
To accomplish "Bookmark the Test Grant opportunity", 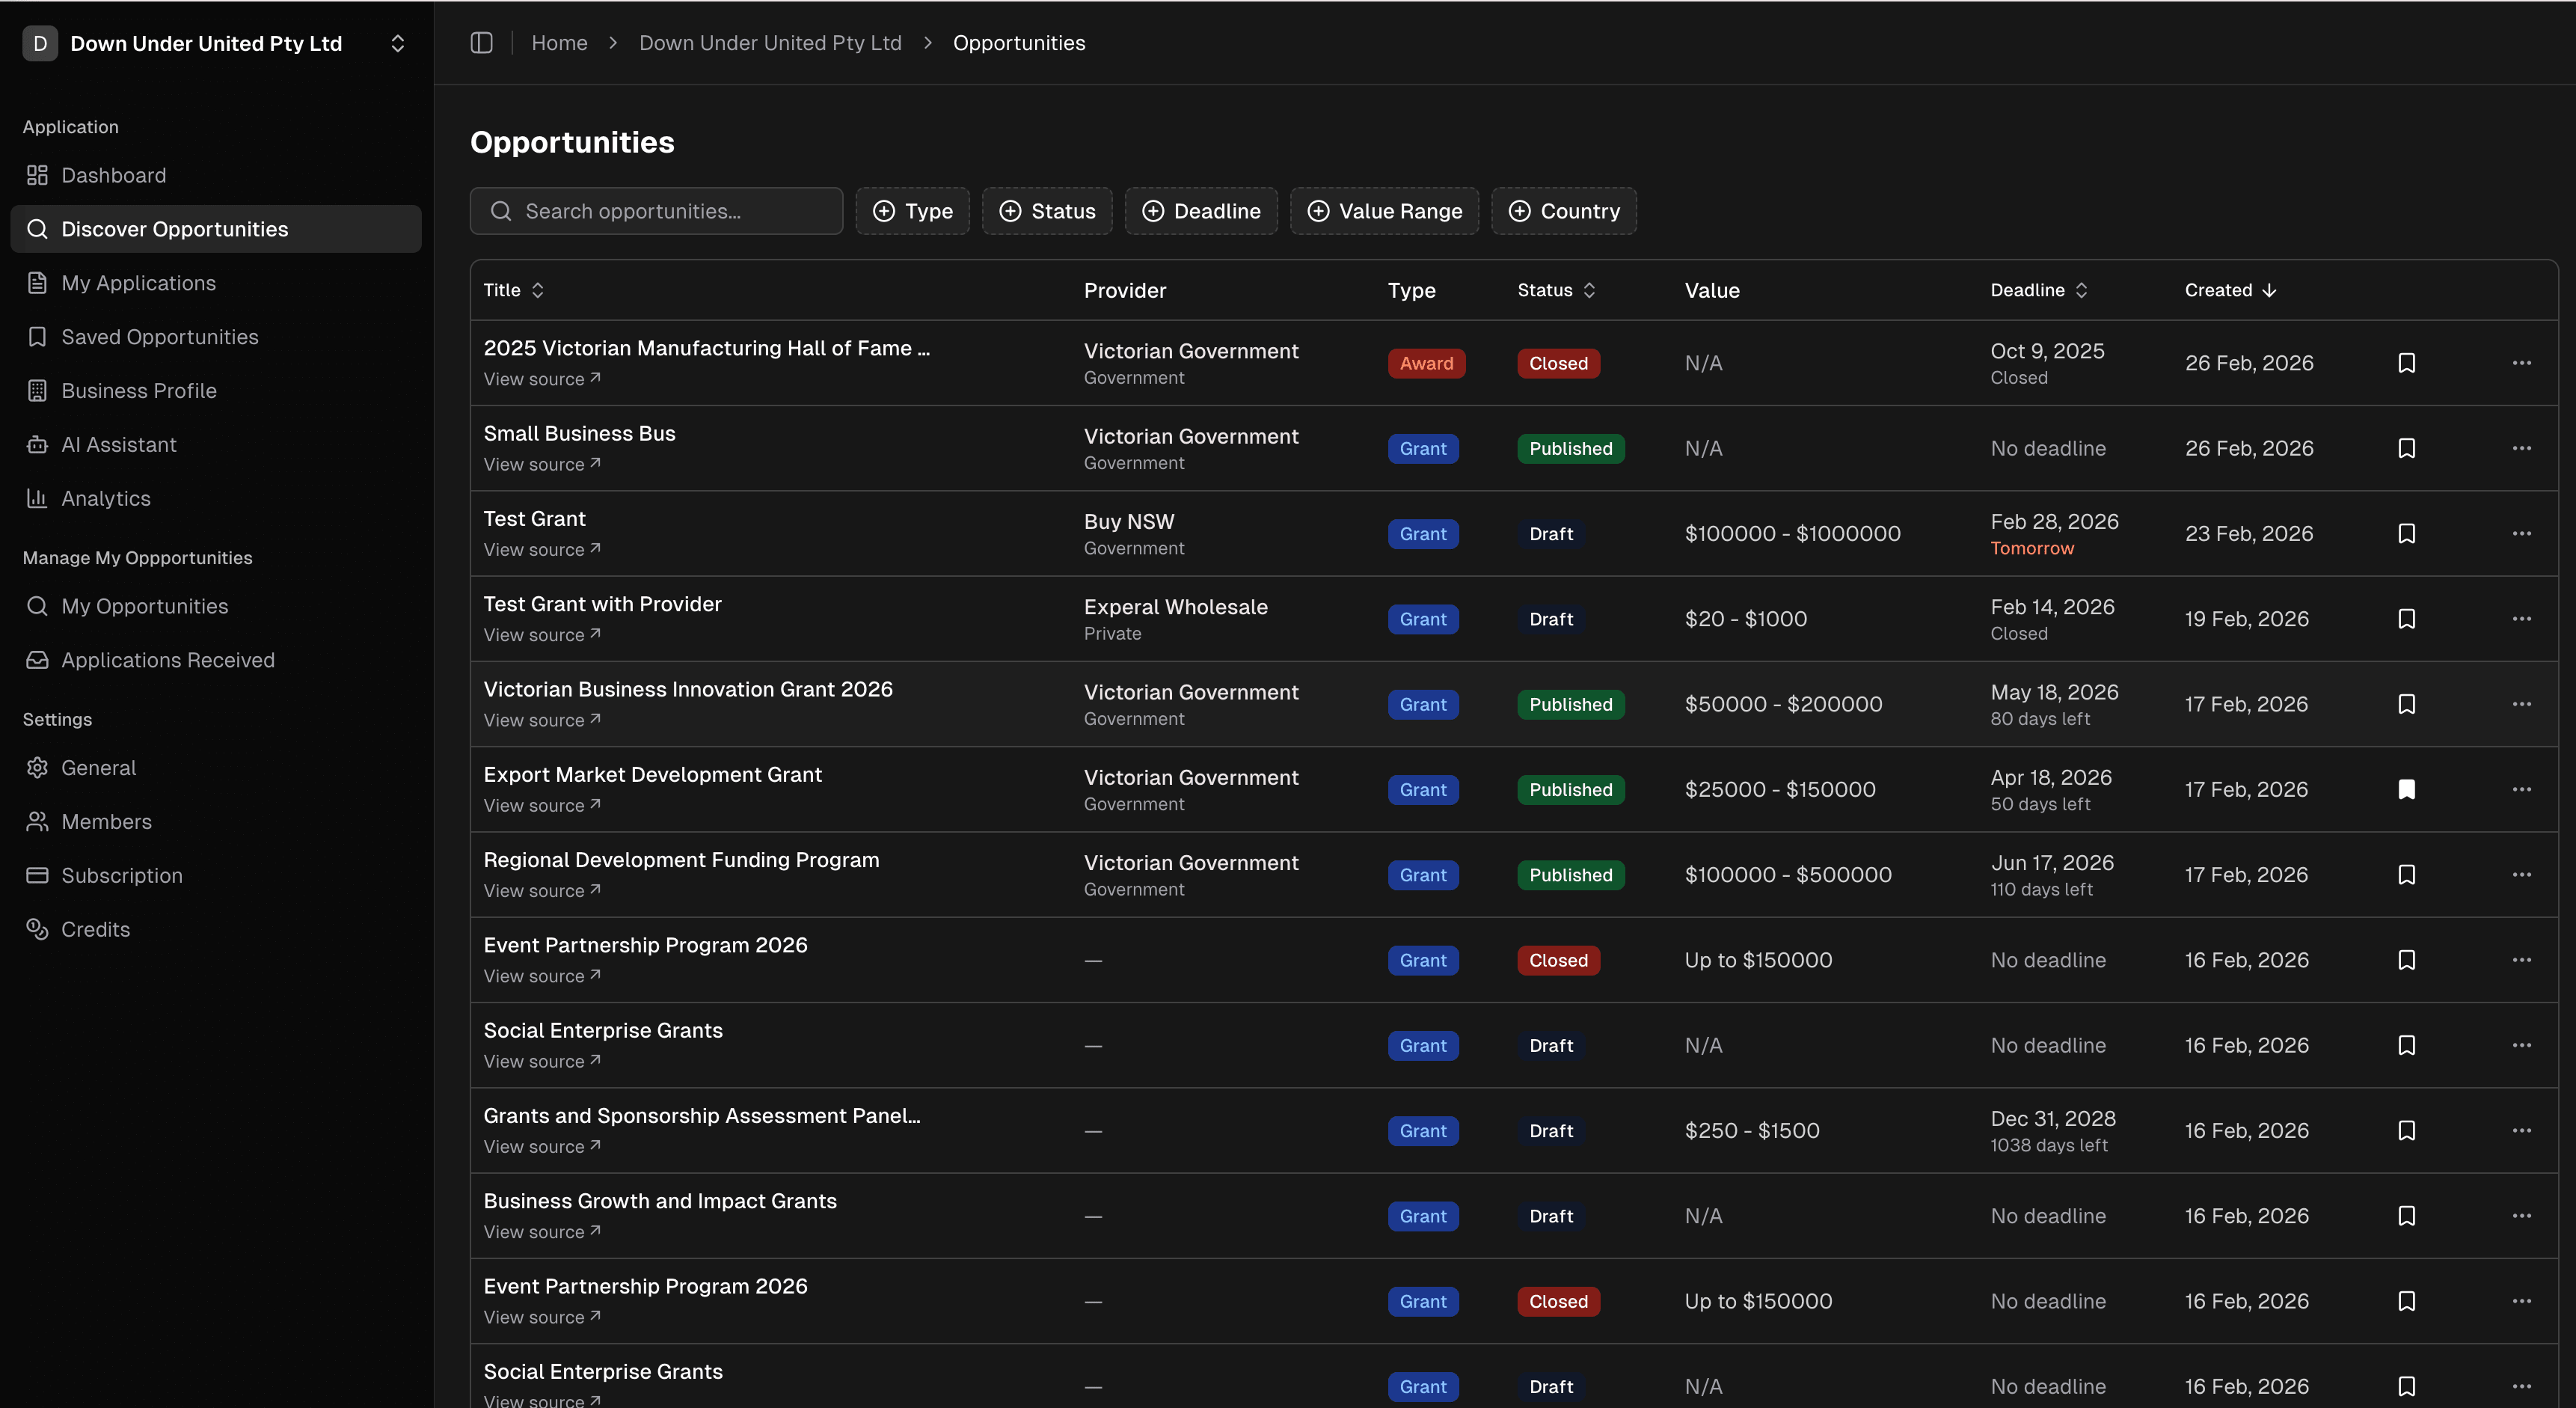I will [x=2407, y=533].
